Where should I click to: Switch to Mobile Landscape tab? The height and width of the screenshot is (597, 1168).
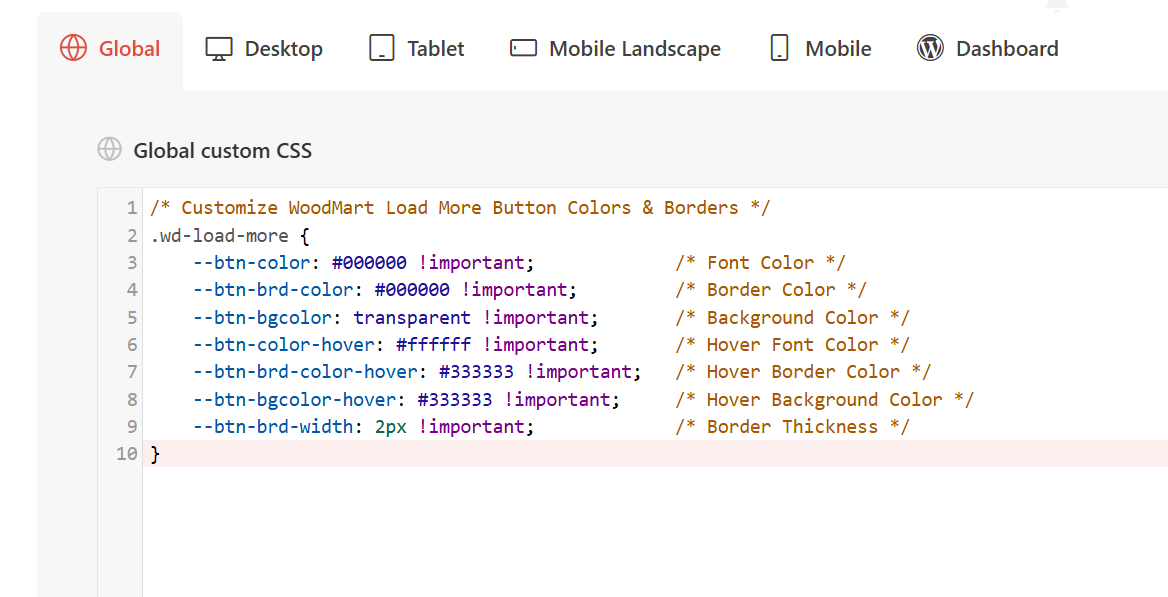coord(615,49)
